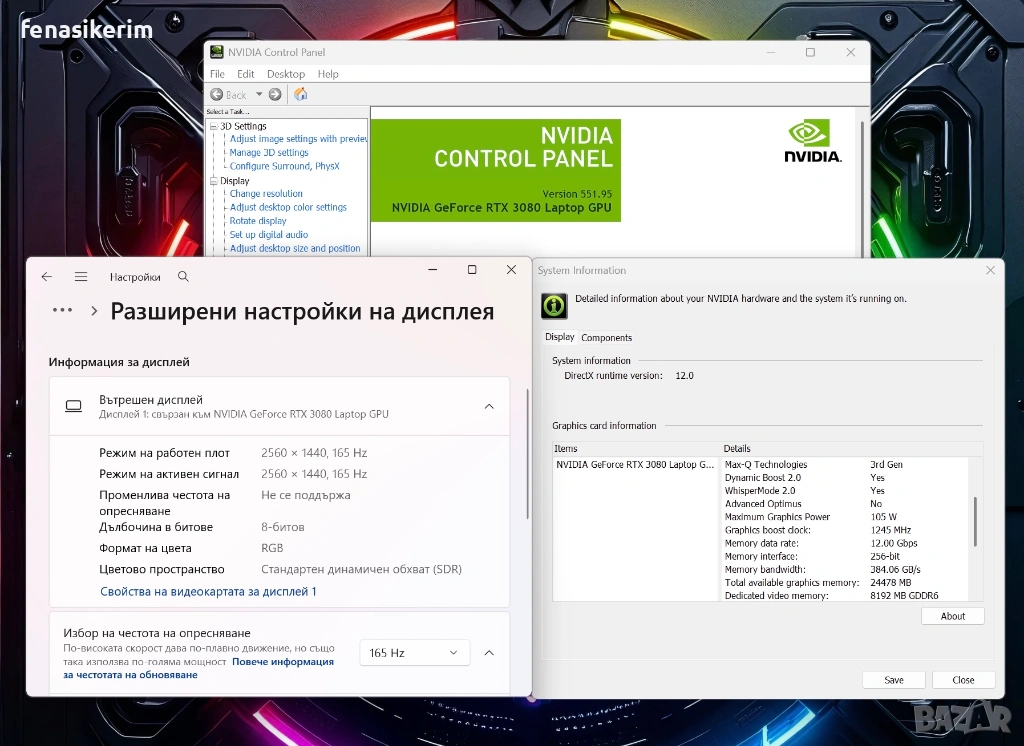Collapse the Display tree node

coord(214,181)
